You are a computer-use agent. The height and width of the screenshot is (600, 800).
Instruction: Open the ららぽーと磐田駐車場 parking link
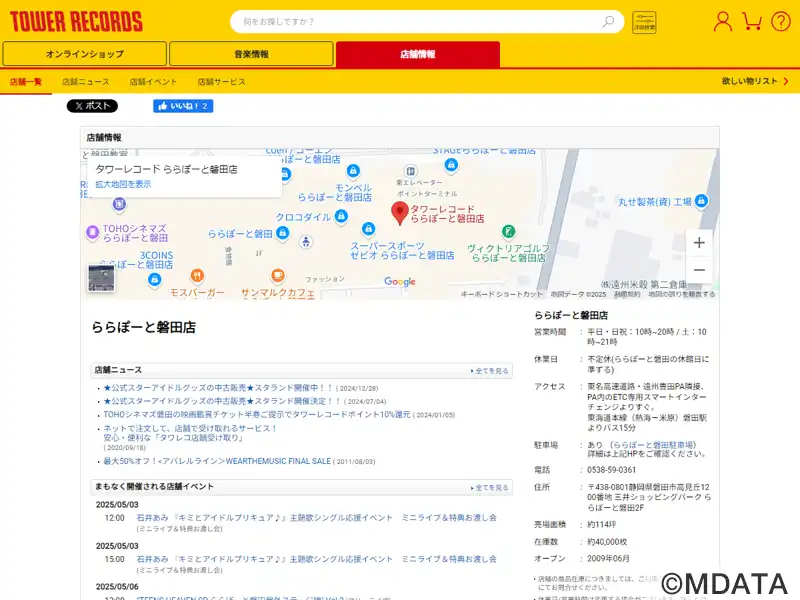coord(652,445)
